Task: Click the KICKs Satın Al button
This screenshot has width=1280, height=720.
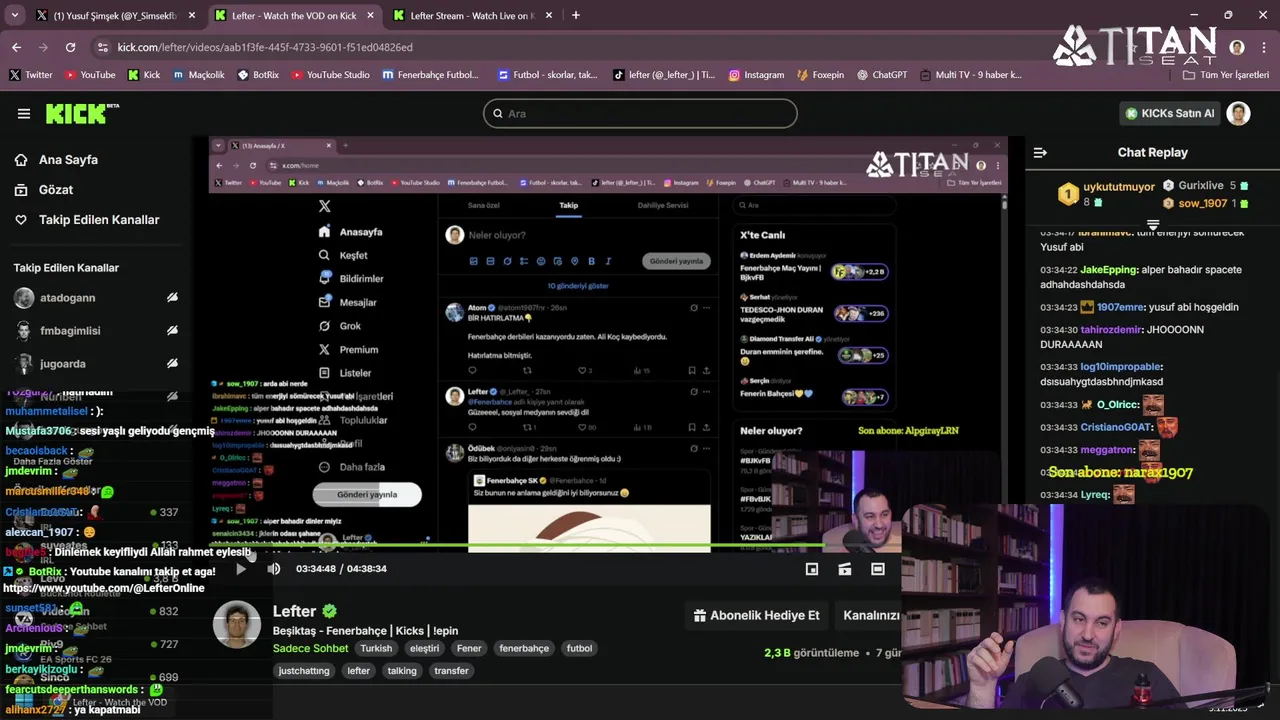Action: coord(1169,113)
